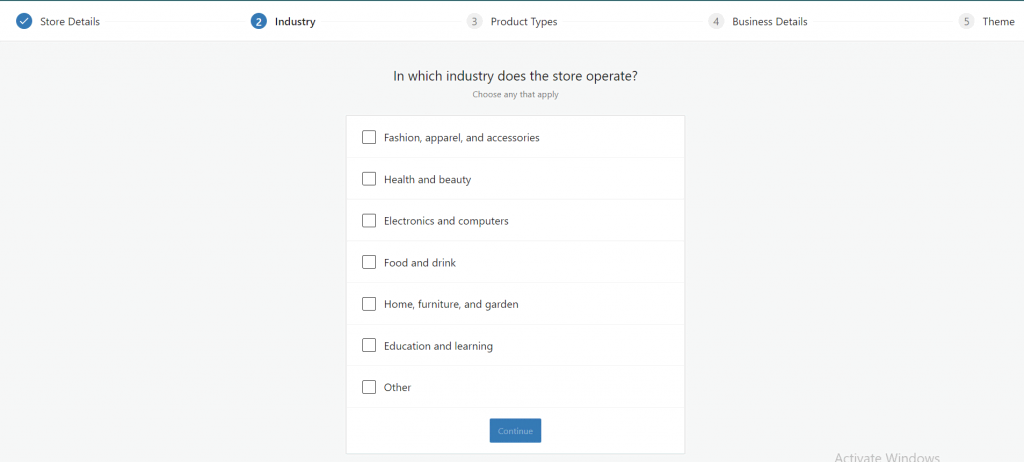Click the Health and beauty label text
This screenshot has height=462, width=1024.
click(427, 179)
